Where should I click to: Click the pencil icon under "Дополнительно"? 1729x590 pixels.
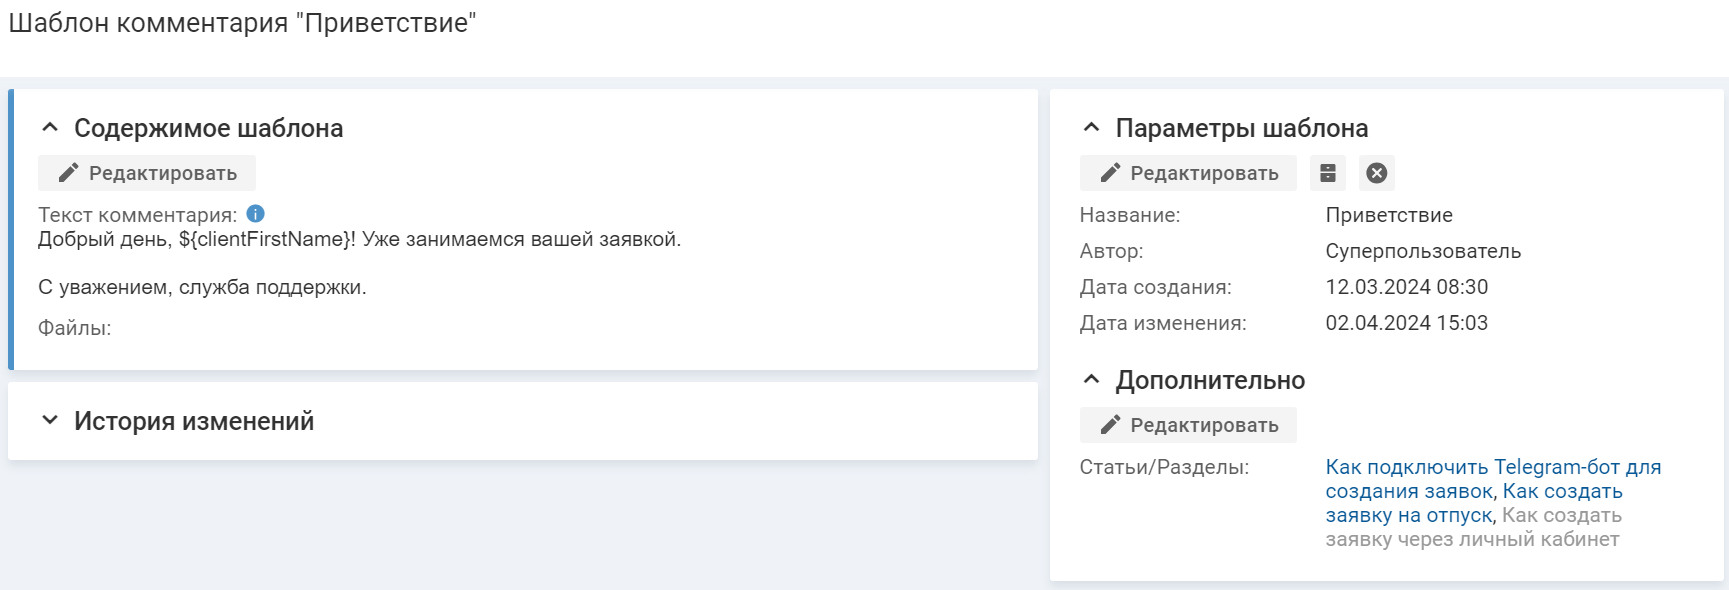[1110, 425]
